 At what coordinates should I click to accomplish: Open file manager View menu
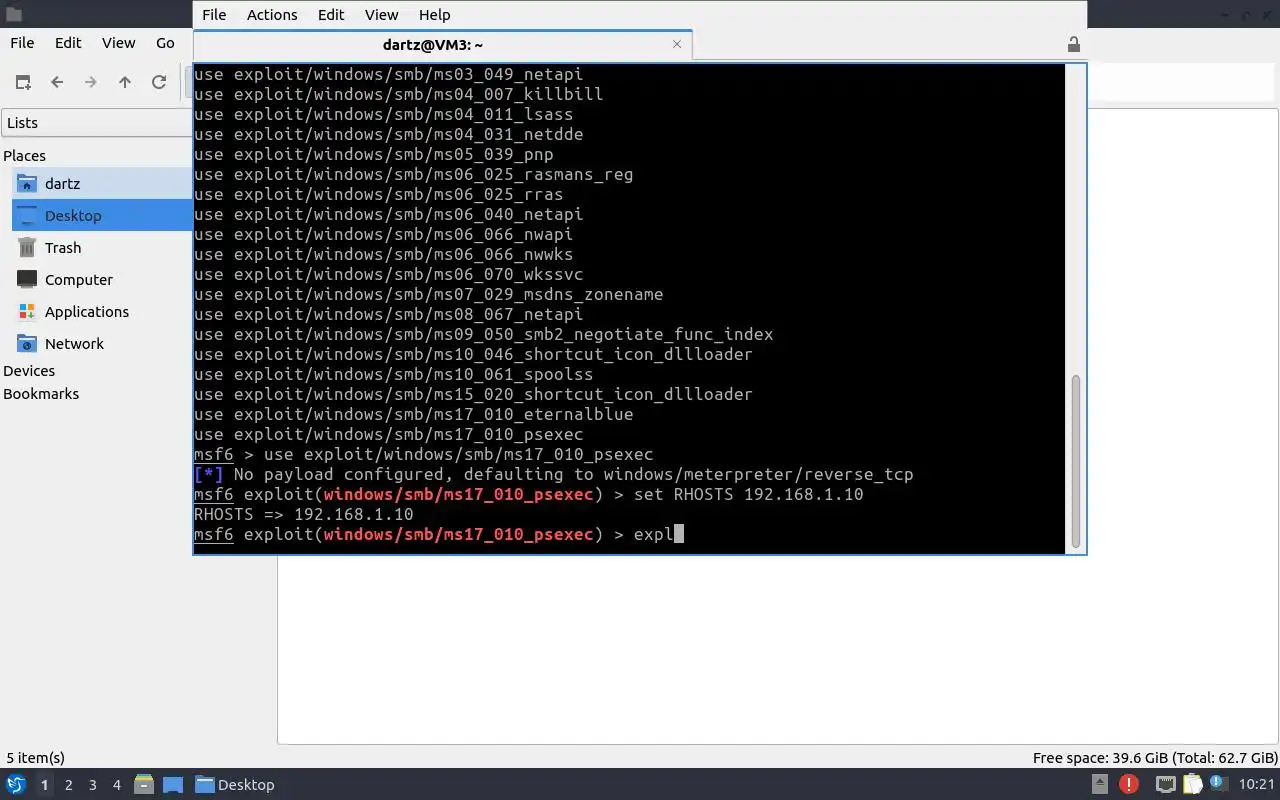click(118, 43)
